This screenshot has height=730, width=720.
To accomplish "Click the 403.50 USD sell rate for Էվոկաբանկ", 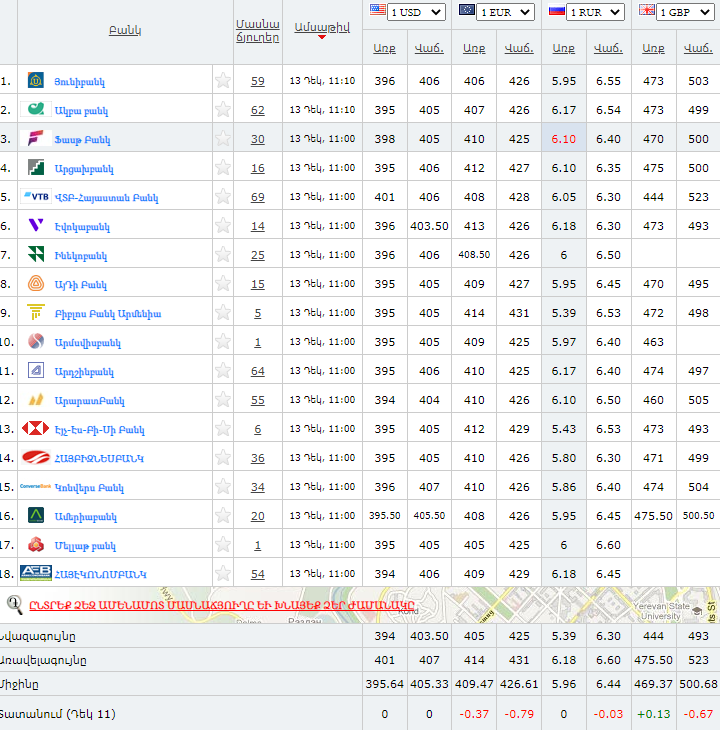I will coord(429,226).
